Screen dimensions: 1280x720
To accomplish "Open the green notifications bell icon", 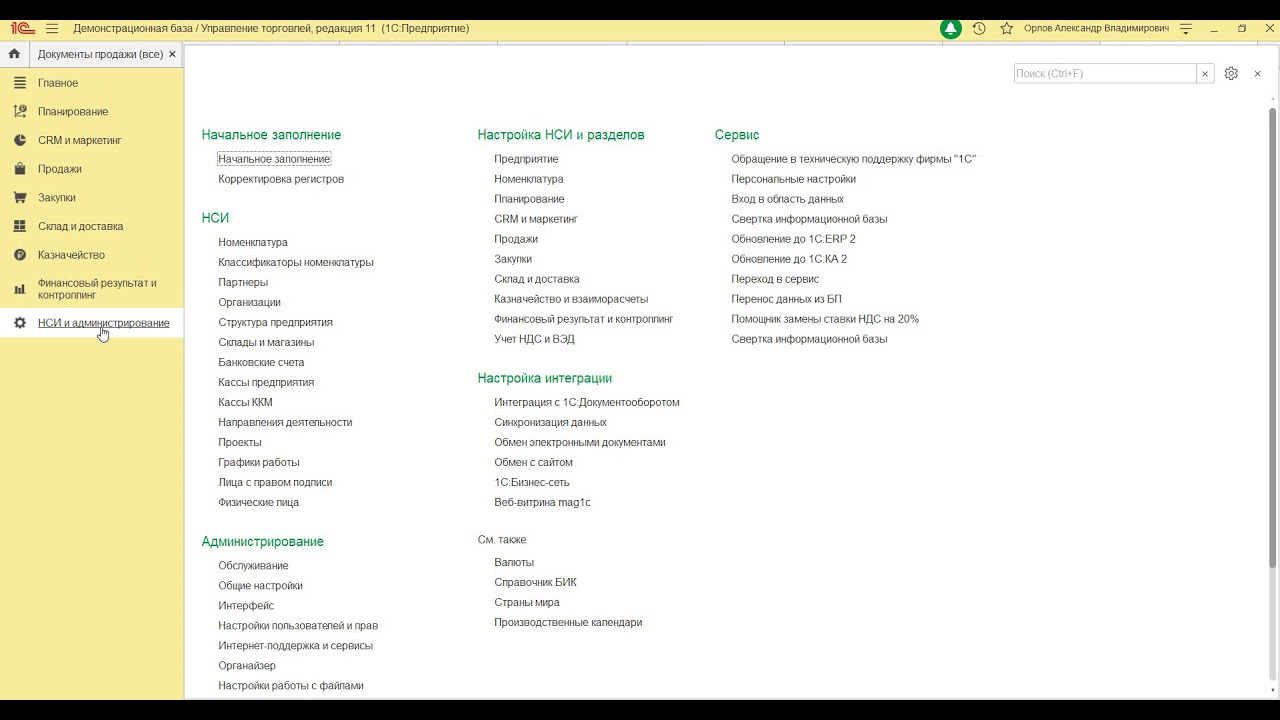I will tap(951, 29).
